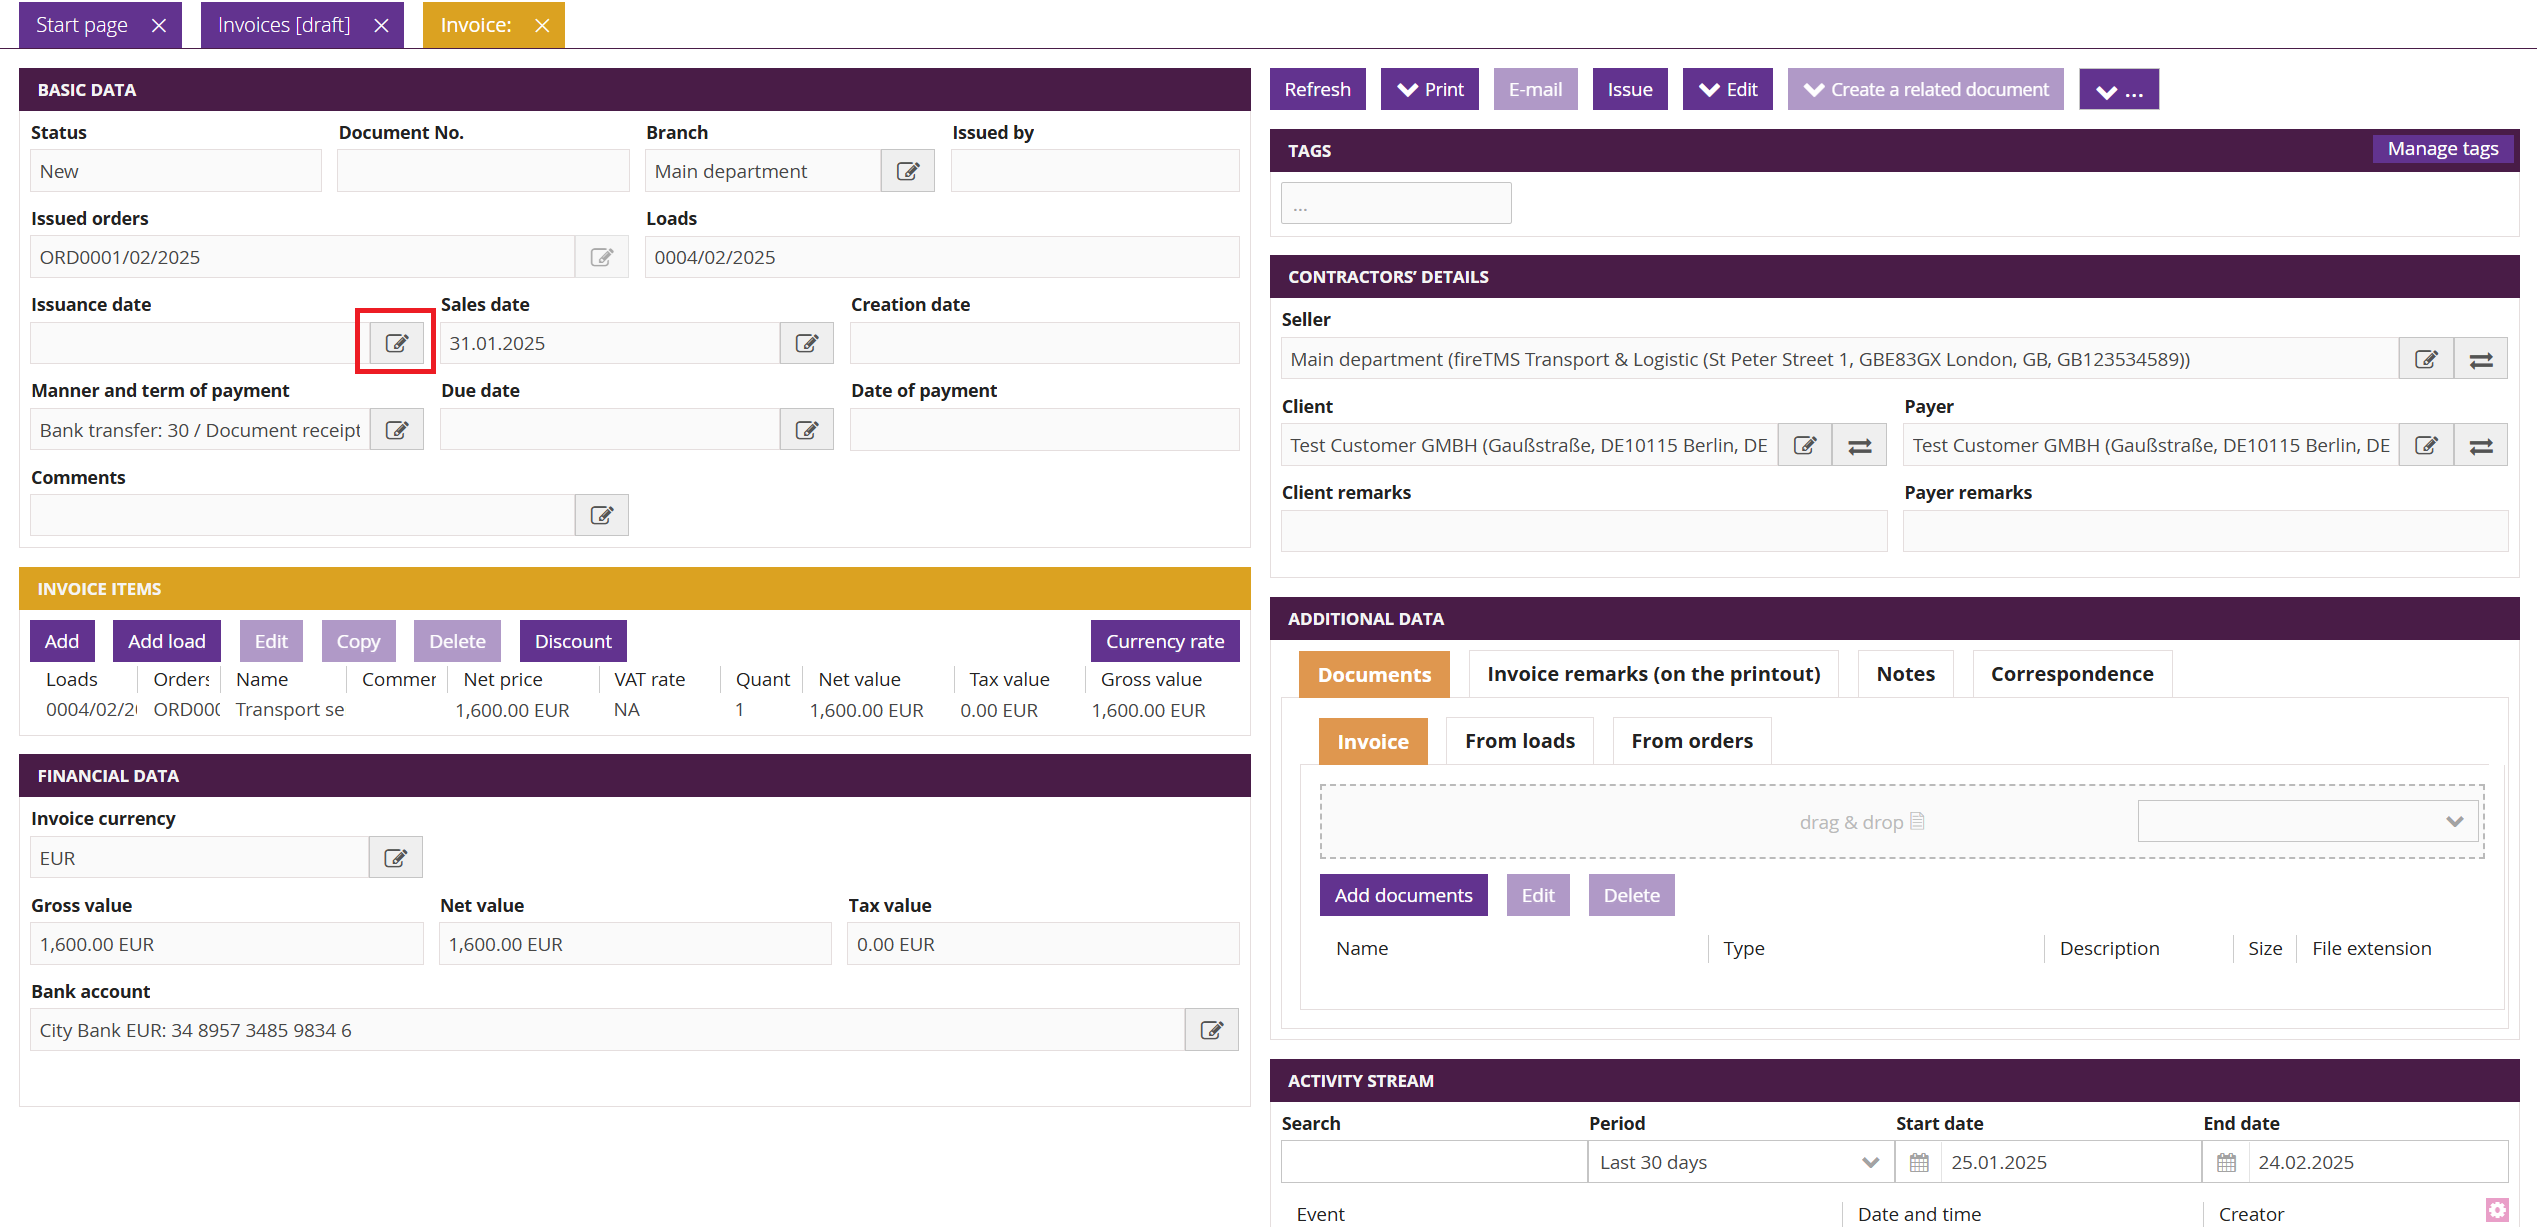Click the Add documents button
The height and width of the screenshot is (1227, 2537).
(x=1402, y=895)
